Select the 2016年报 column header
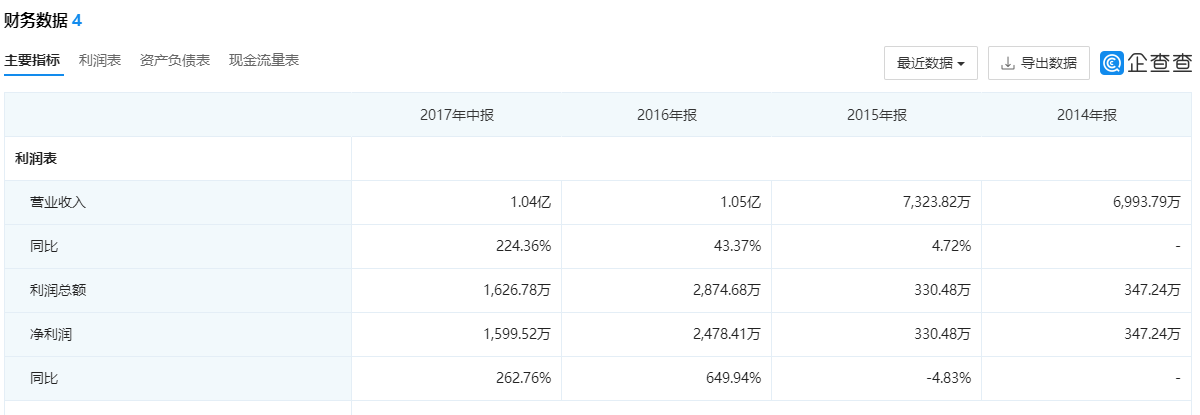Screen dimensions: 1200x415 click(x=667, y=115)
